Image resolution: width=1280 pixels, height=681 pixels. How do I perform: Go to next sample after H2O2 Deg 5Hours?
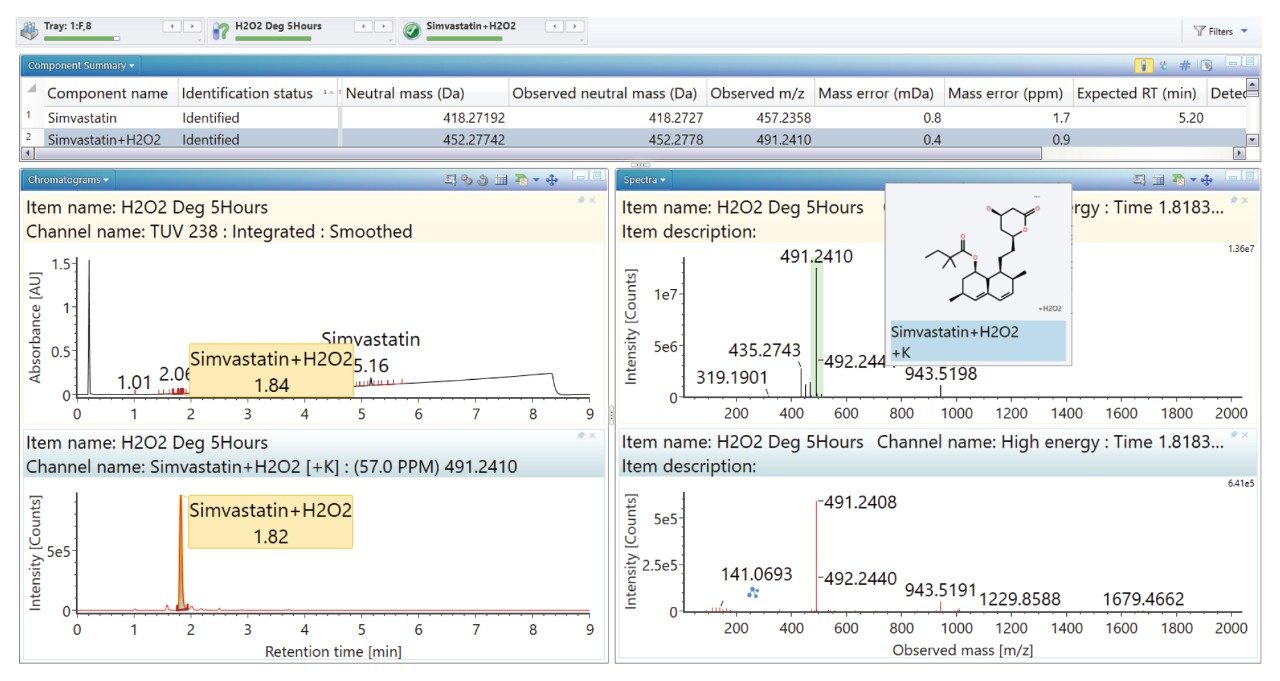pyautogui.click(x=384, y=26)
